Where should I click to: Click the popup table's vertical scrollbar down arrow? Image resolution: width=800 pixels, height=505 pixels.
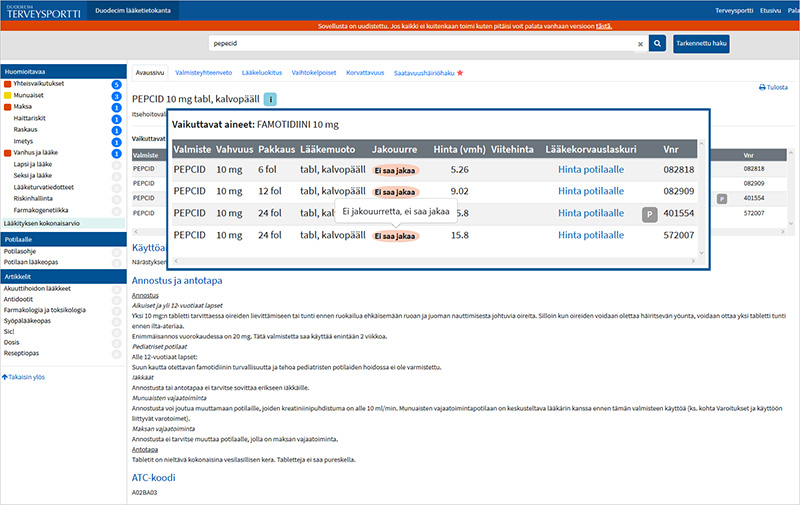pos(701,252)
